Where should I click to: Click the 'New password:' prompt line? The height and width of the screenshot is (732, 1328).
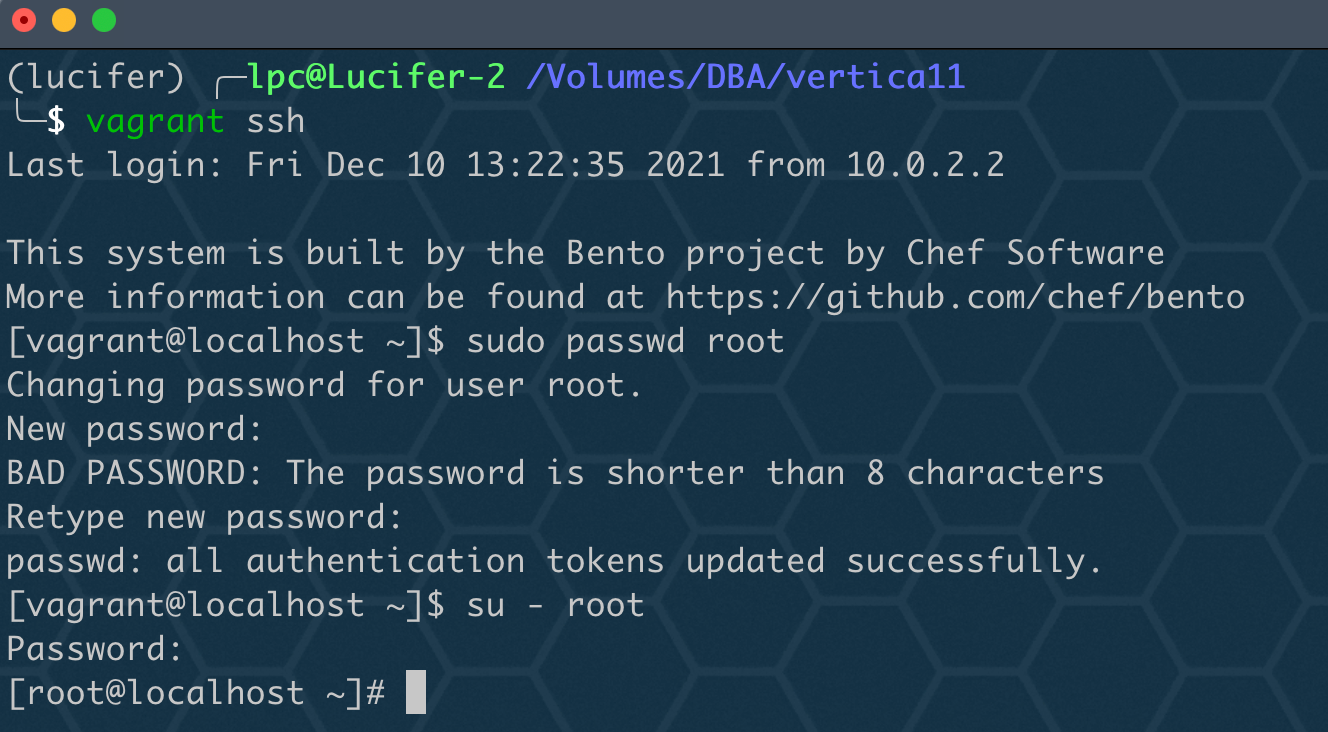point(135,429)
